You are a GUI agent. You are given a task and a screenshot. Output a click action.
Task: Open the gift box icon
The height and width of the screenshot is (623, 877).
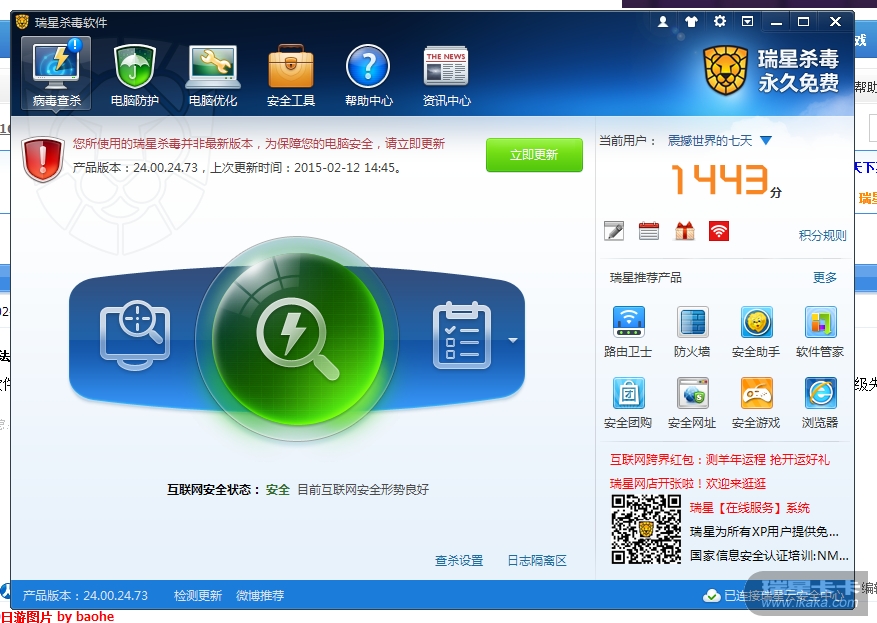pos(685,230)
